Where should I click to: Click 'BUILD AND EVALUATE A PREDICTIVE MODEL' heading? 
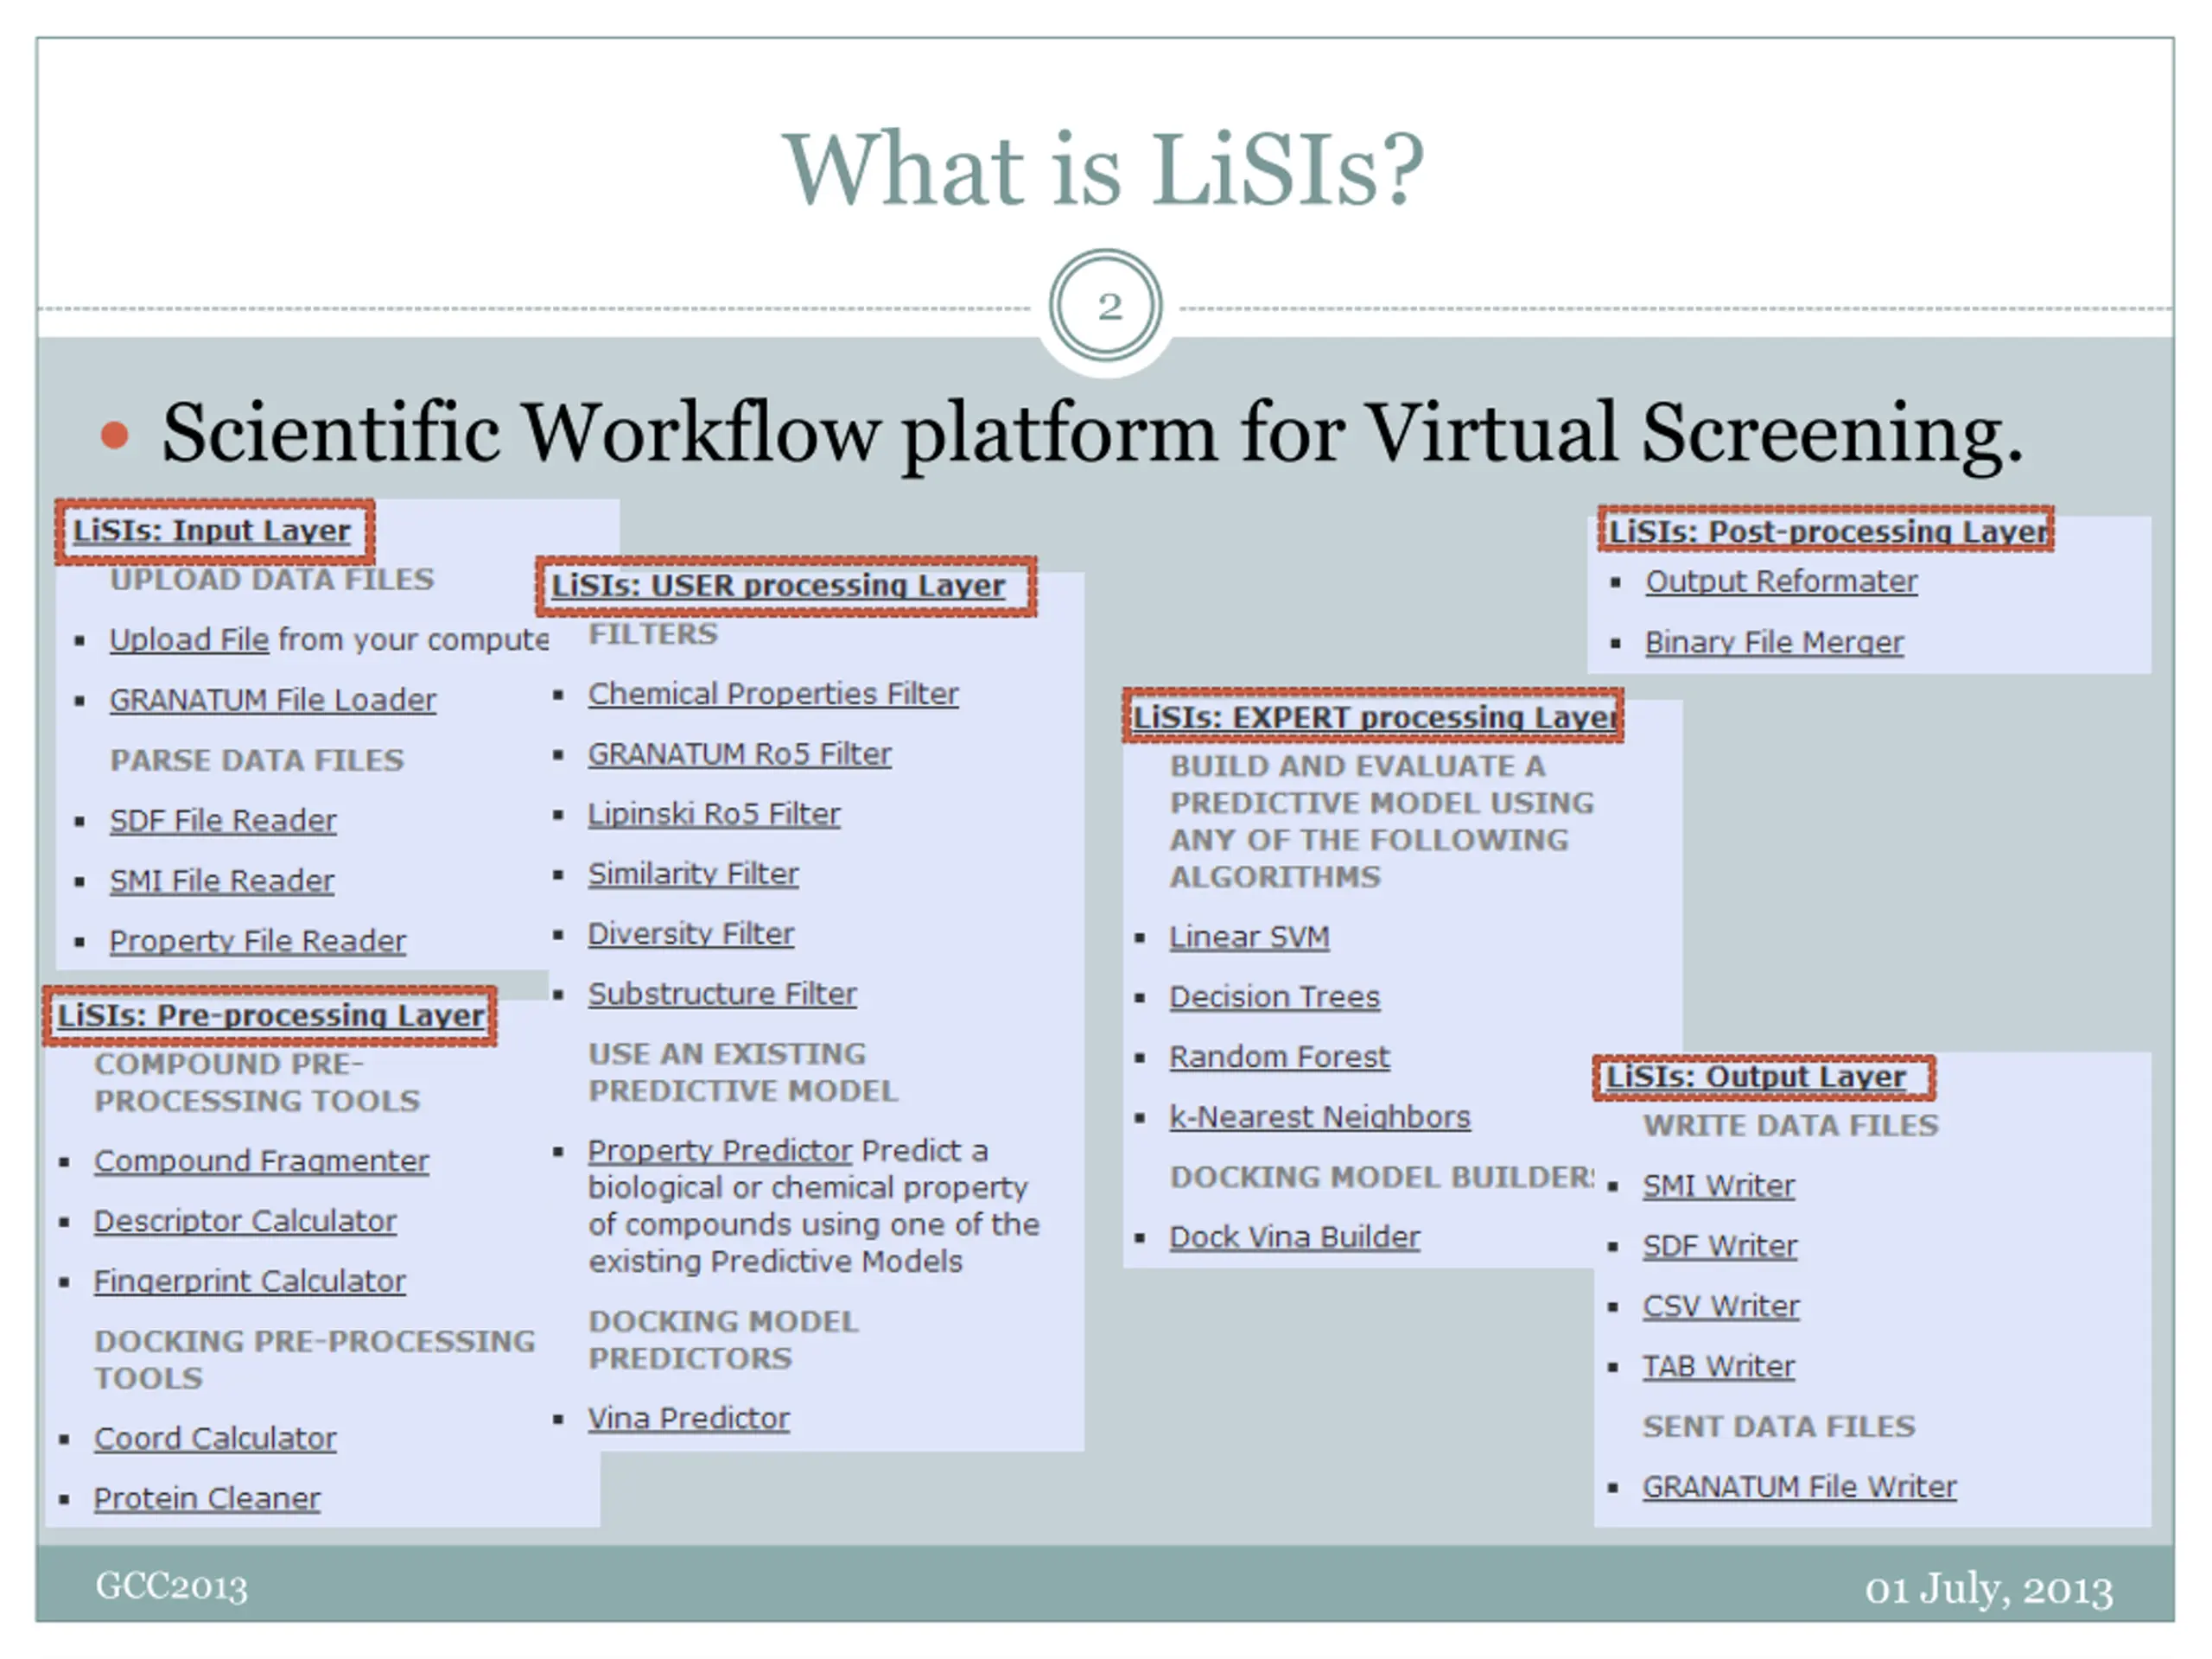pos(1382,821)
